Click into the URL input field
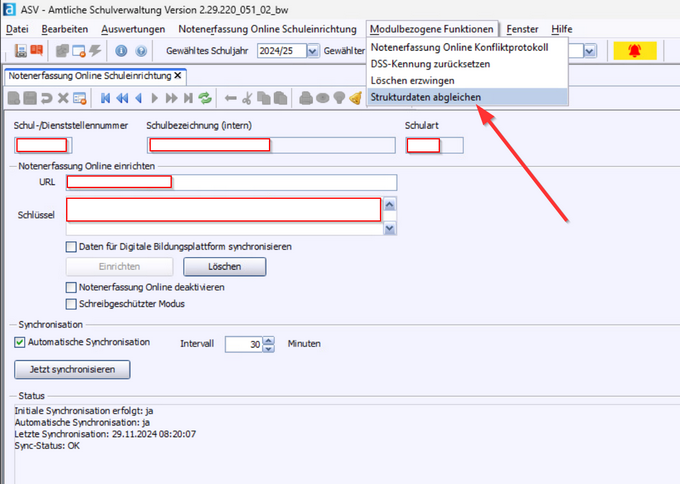This screenshot has height=484, width=680. pyautogui.click(x=232, y=182)
